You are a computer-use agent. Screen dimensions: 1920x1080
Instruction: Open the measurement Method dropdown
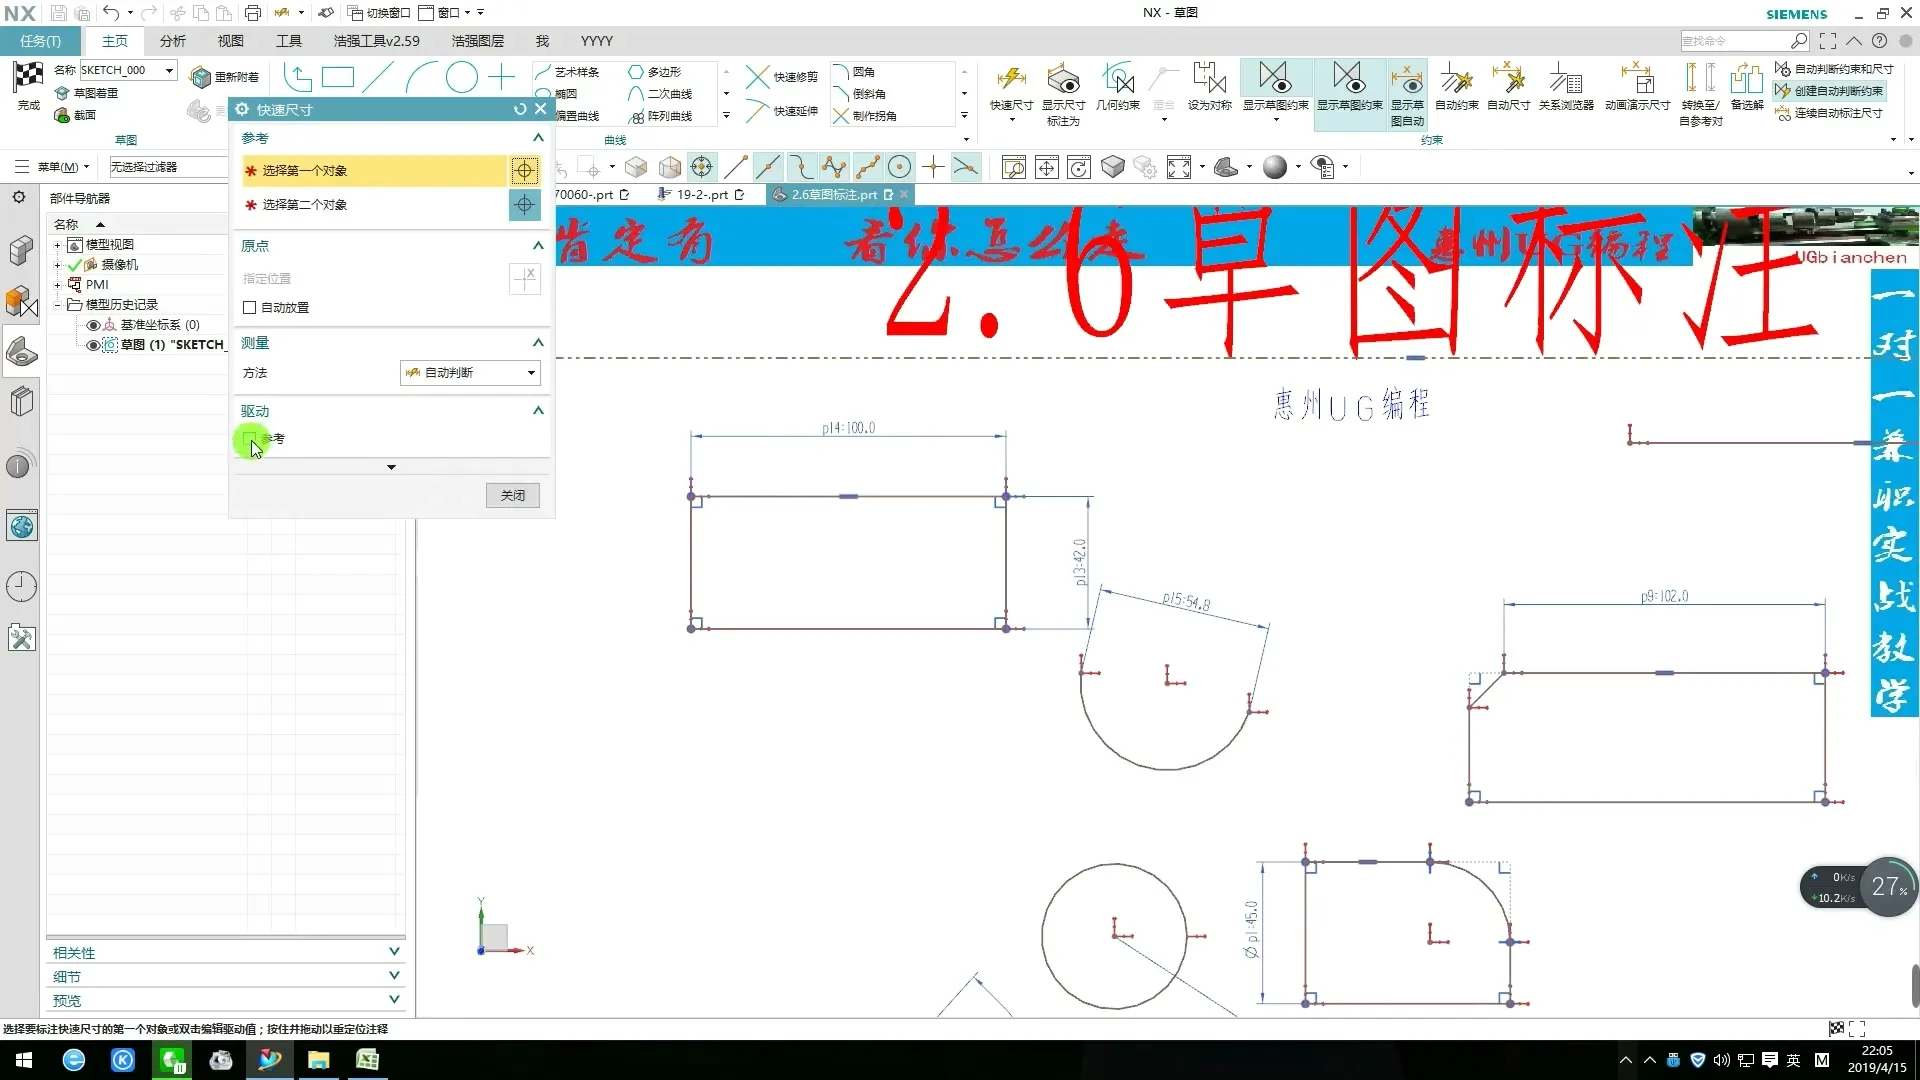tap(470, 372)
